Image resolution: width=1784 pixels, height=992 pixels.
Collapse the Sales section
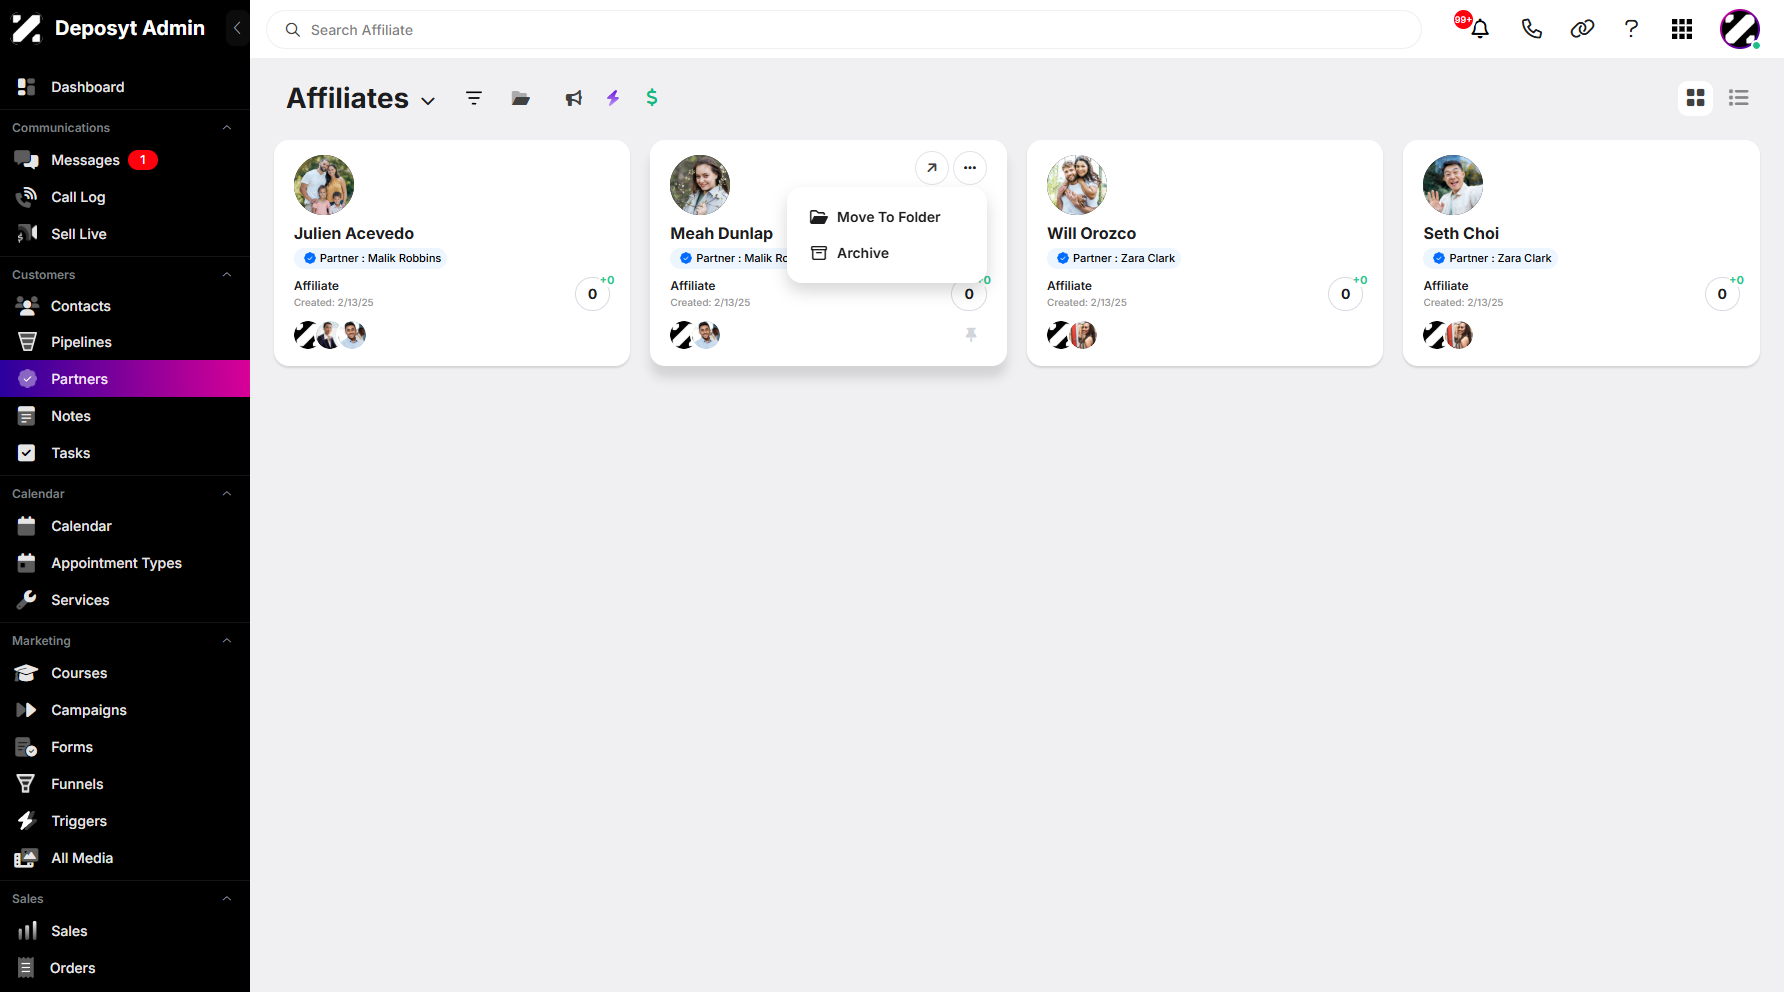coord(227,899)
